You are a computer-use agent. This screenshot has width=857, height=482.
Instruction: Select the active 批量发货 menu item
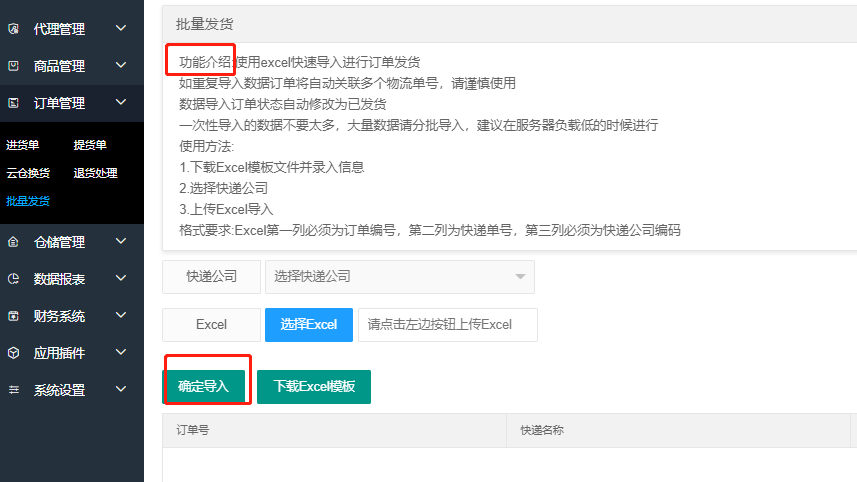click(28, 201)
